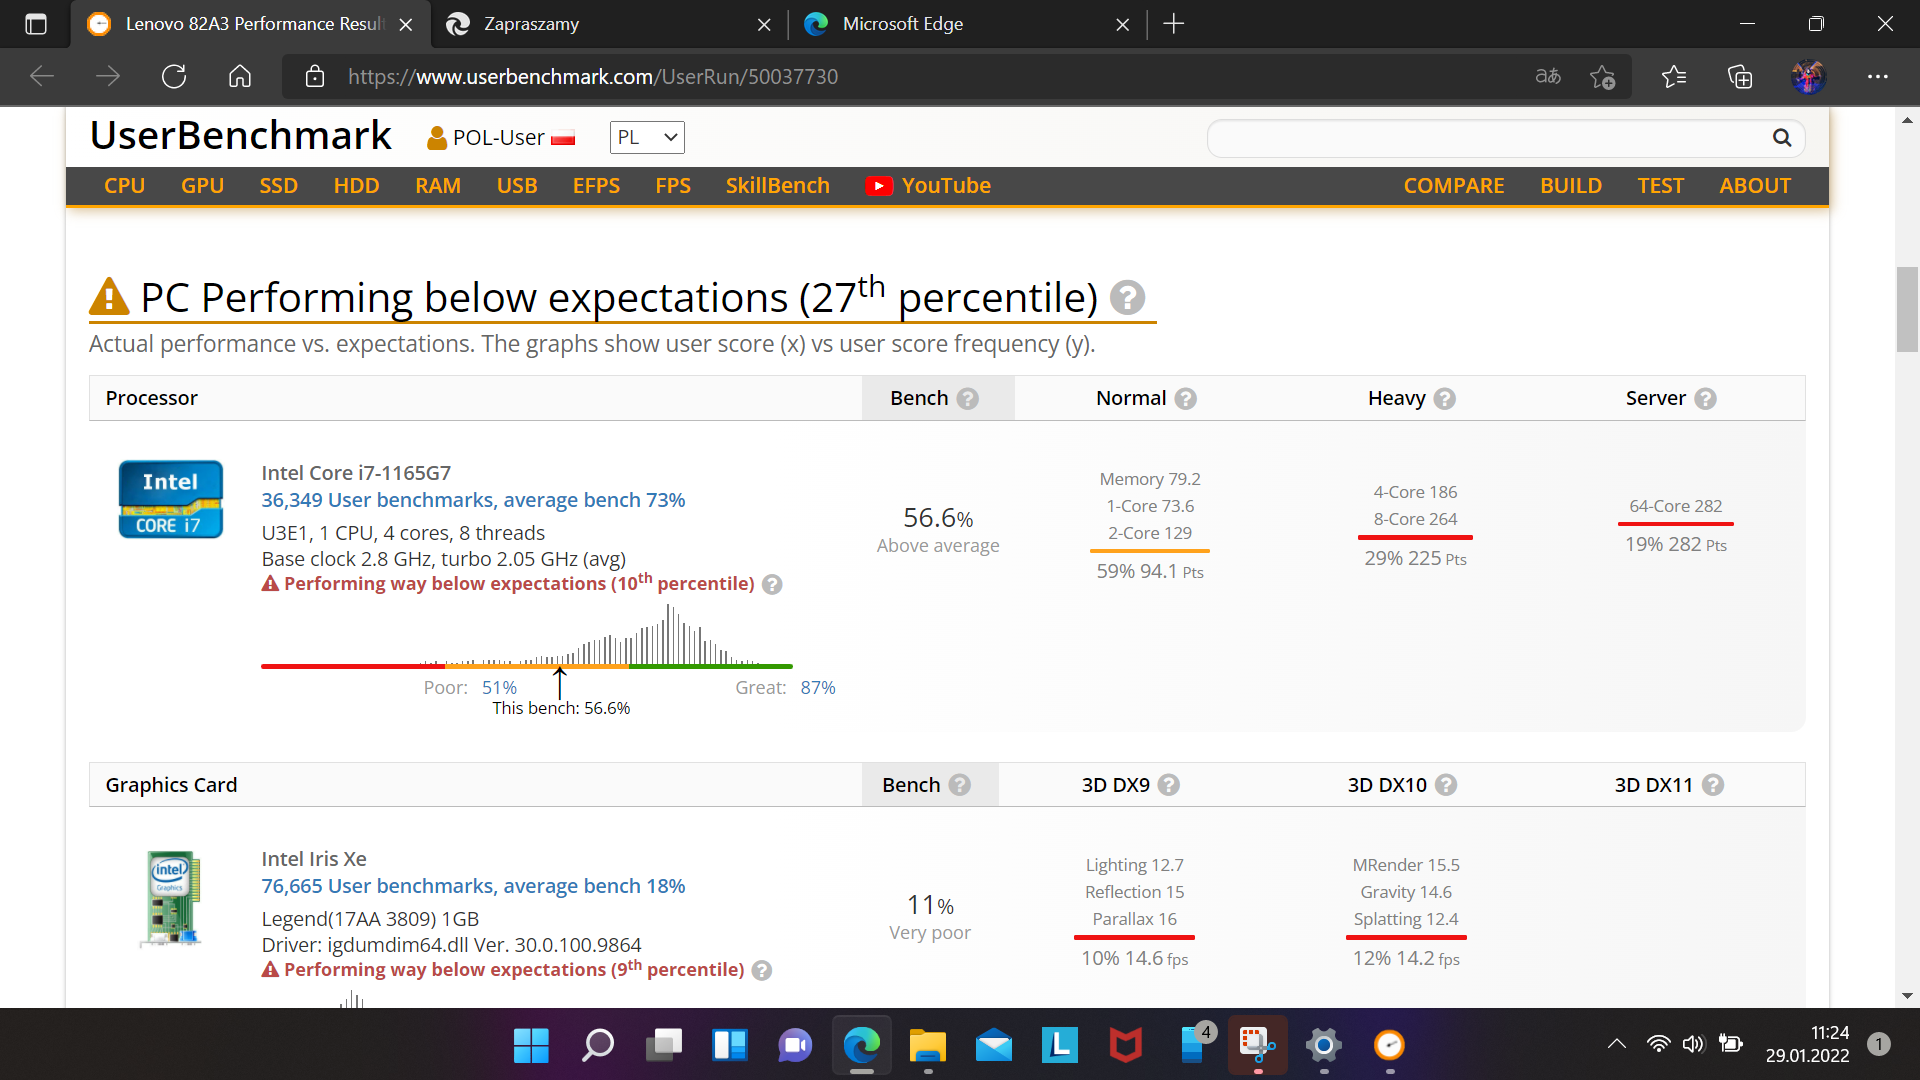Open the Wi-Fi network tray icon

point(1658,1045)
